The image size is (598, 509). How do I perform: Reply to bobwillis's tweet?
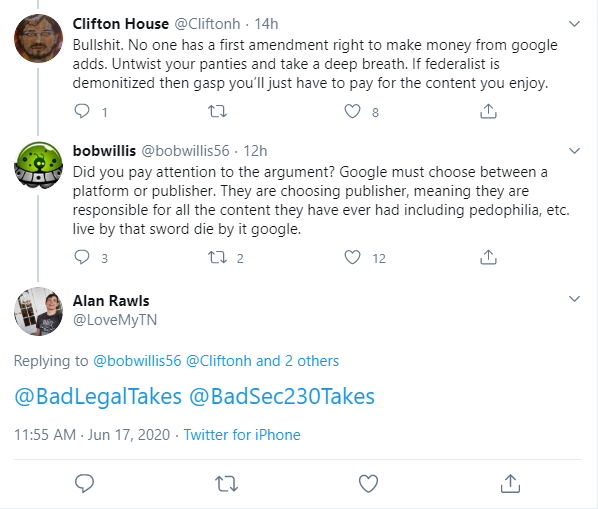(82, 257)
